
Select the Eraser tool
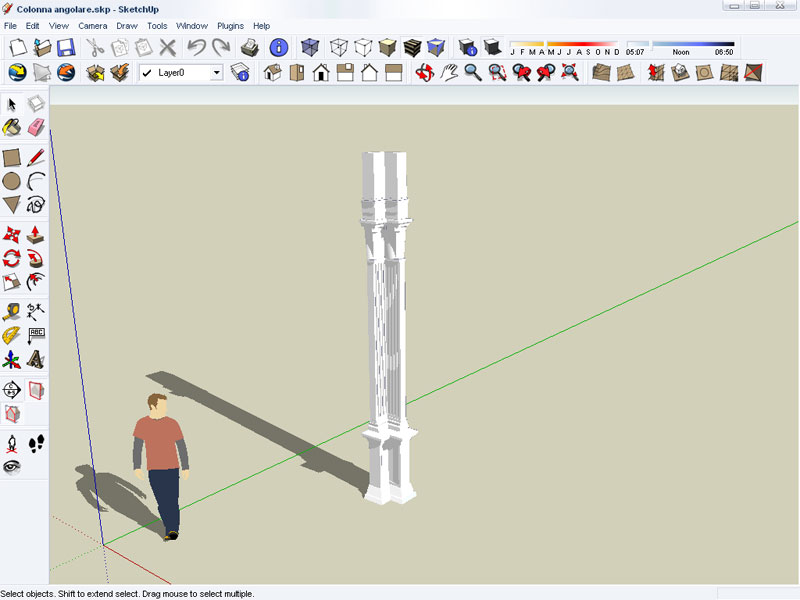click(36, 127)
